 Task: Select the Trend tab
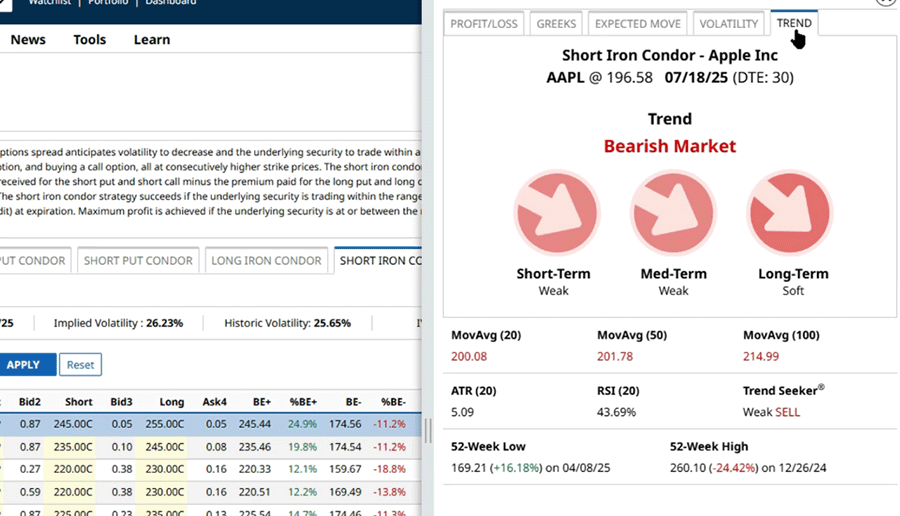pos(794,23)
